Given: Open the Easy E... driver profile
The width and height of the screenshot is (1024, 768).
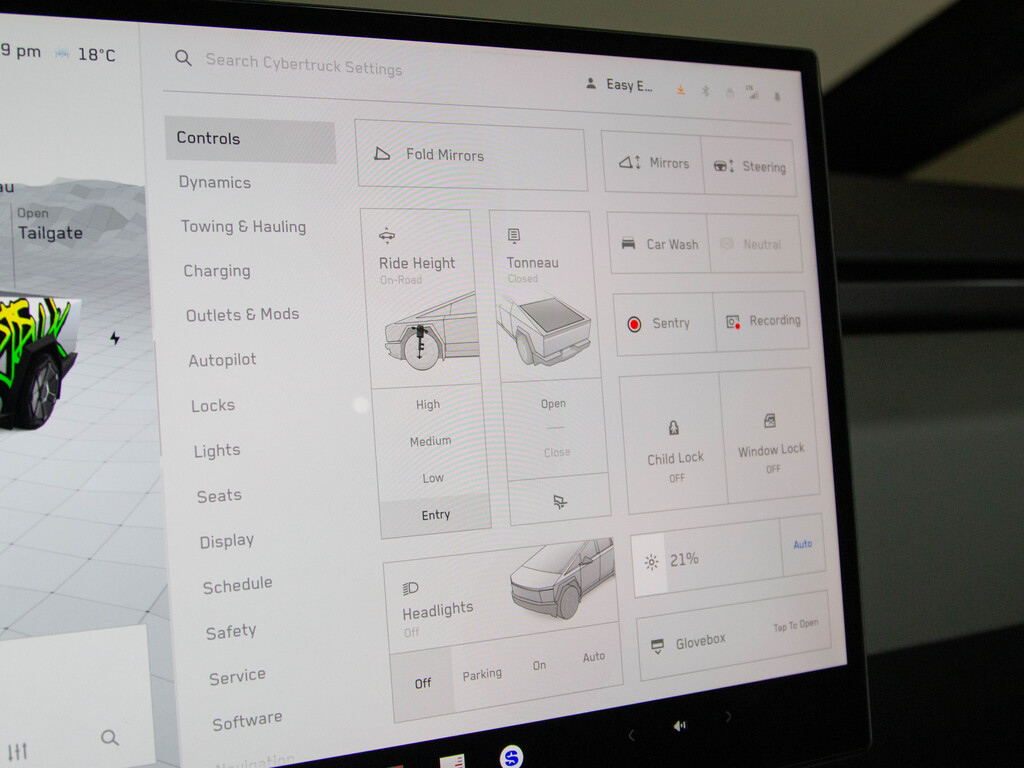Looking at the screenshot, I should (x=620, y=85).
